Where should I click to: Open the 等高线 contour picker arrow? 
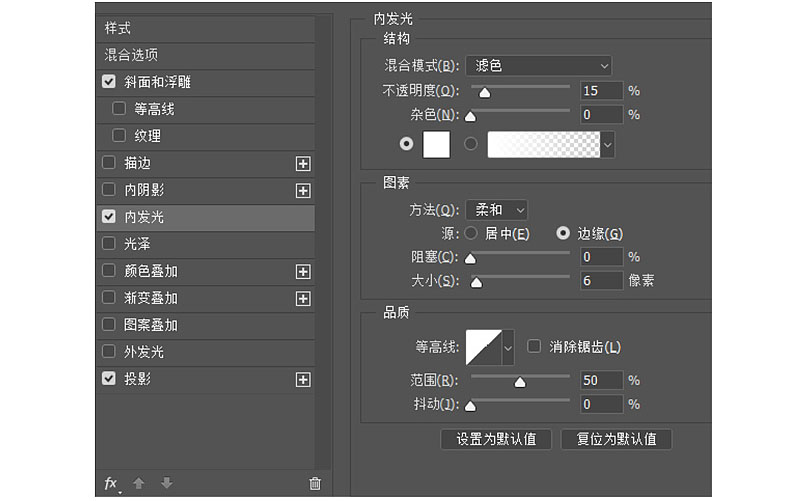click(508, 348)
